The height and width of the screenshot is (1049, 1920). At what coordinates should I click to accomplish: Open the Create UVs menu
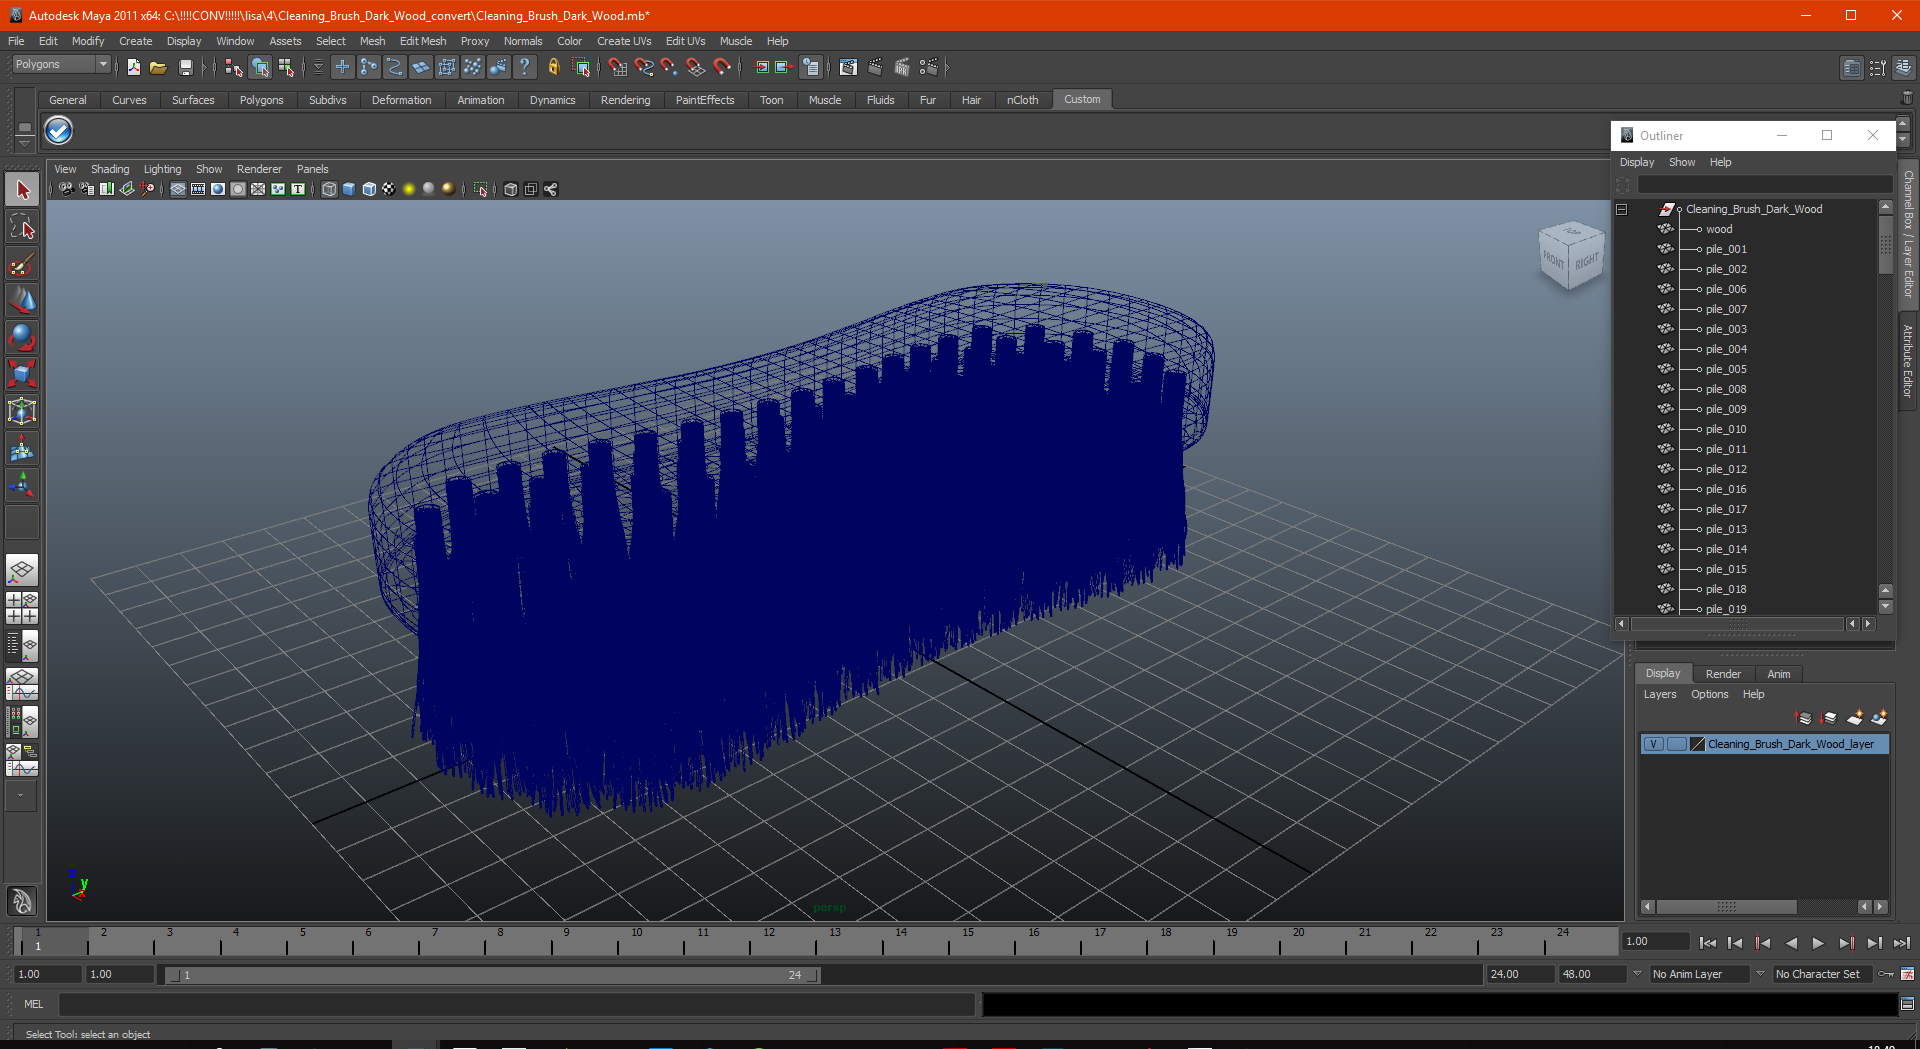(624, 41)
